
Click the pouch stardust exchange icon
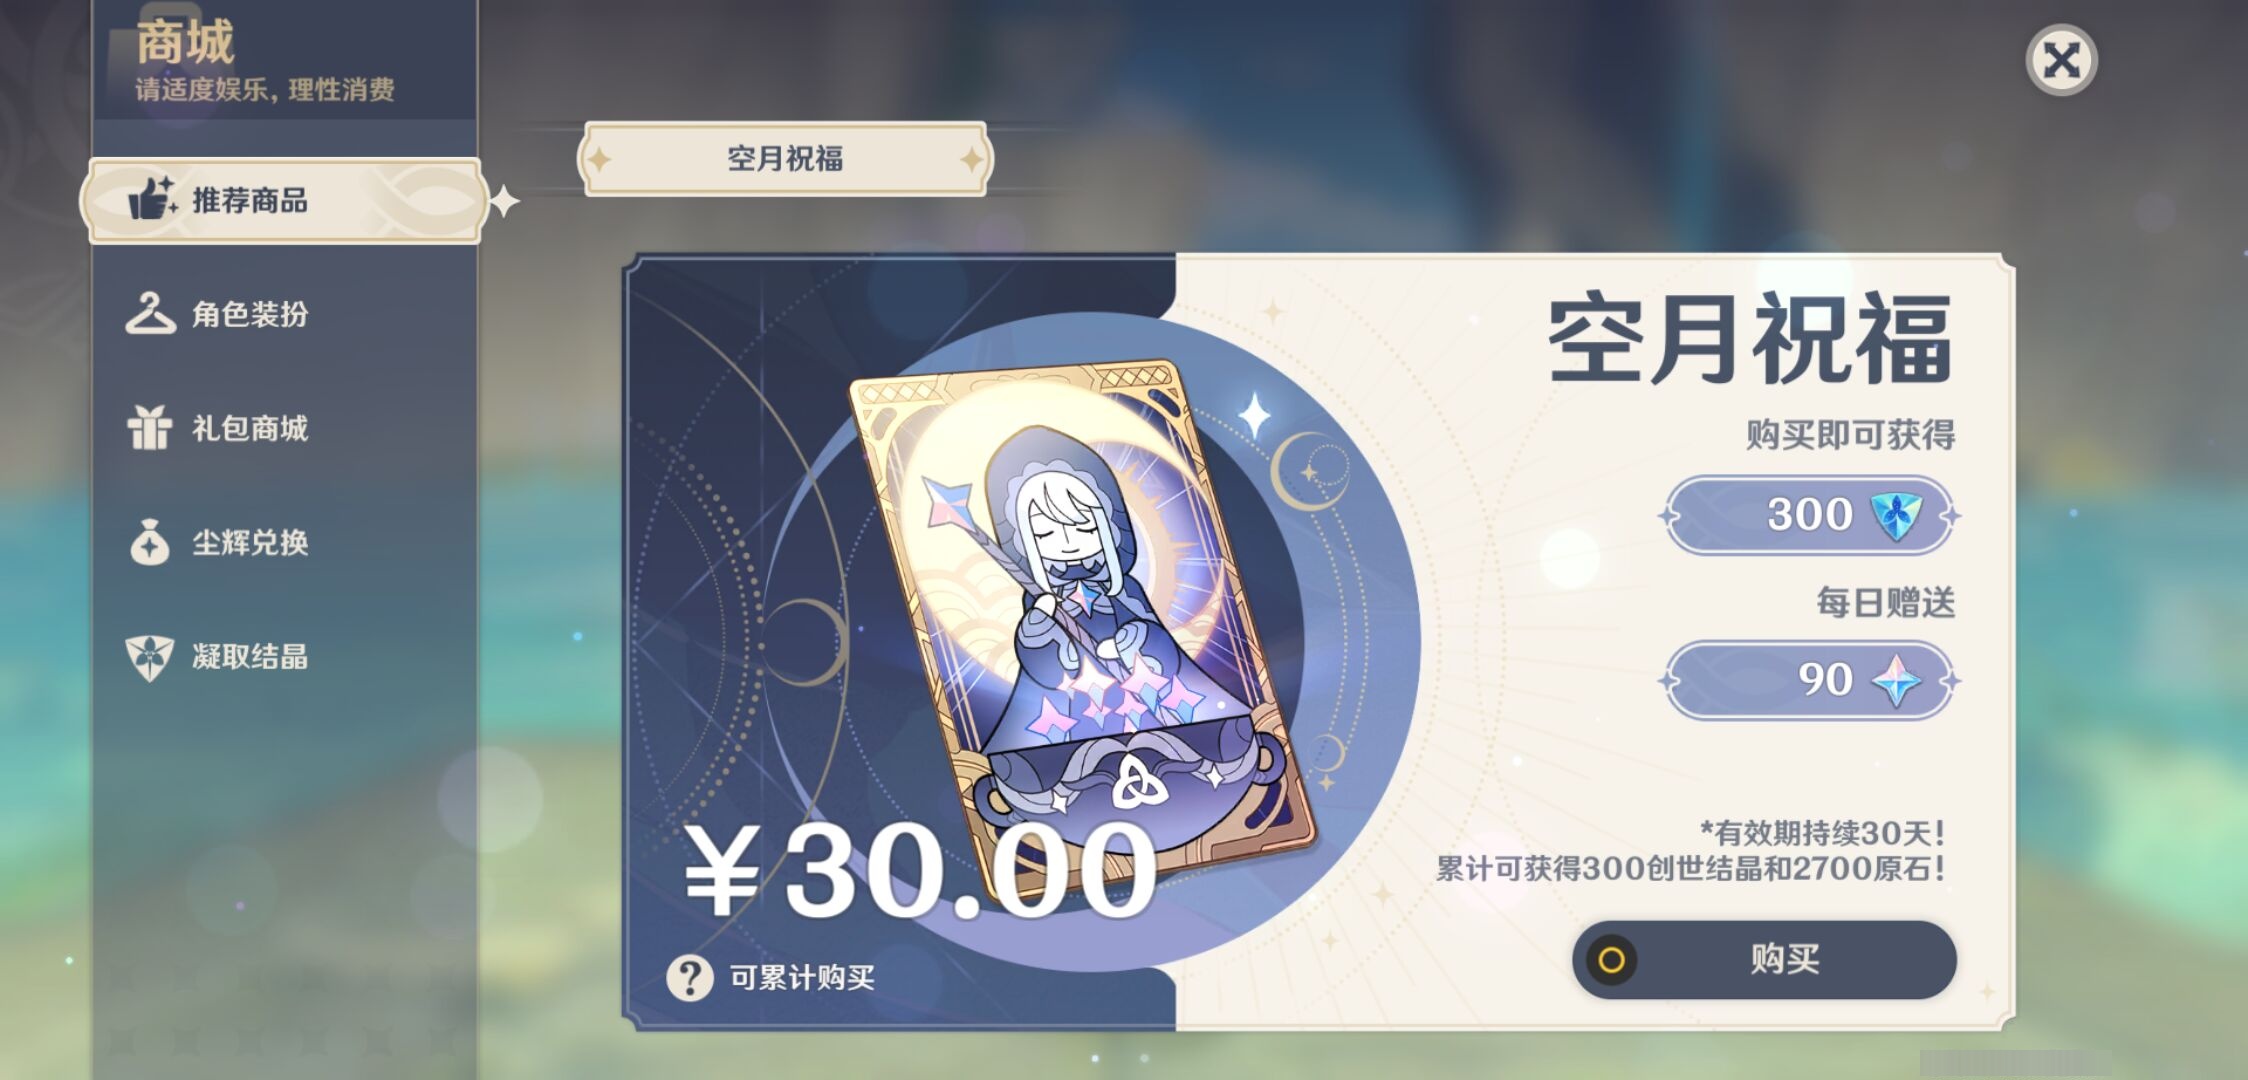[150, 541]
